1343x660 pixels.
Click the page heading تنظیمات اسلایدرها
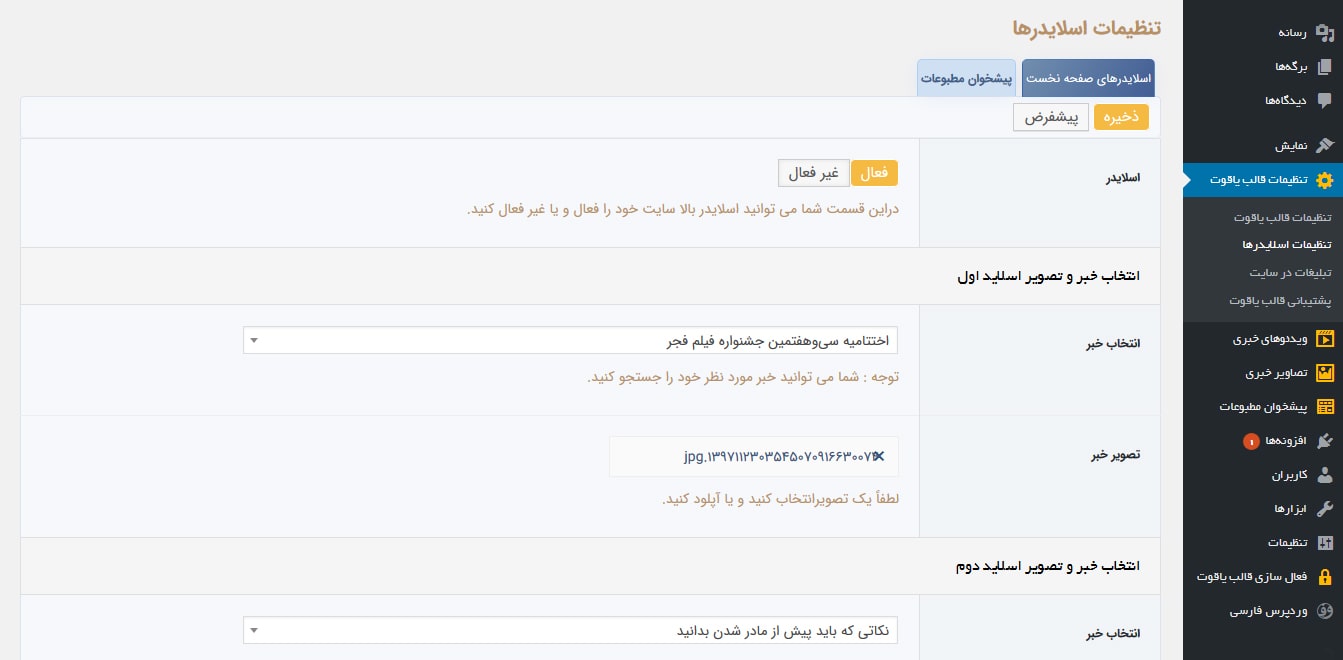1087,27
